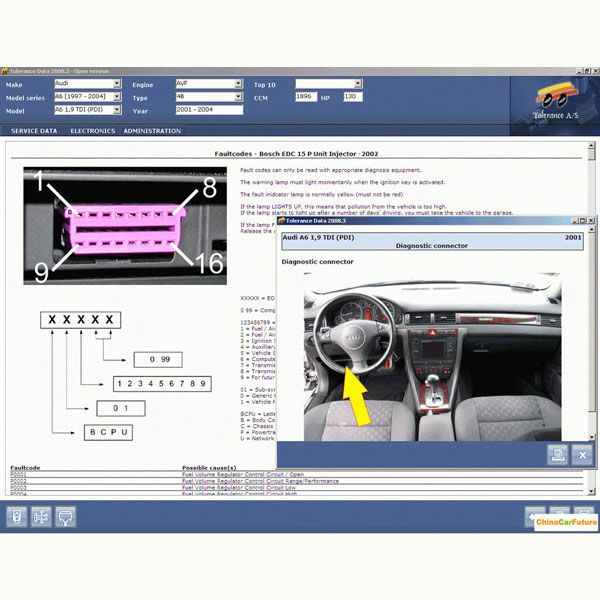This screenshot has height=600, width=600.
Task: Click the wiring diagram icon in bottom toolbar
Action: pyautogui.click(x=41, y=517)
